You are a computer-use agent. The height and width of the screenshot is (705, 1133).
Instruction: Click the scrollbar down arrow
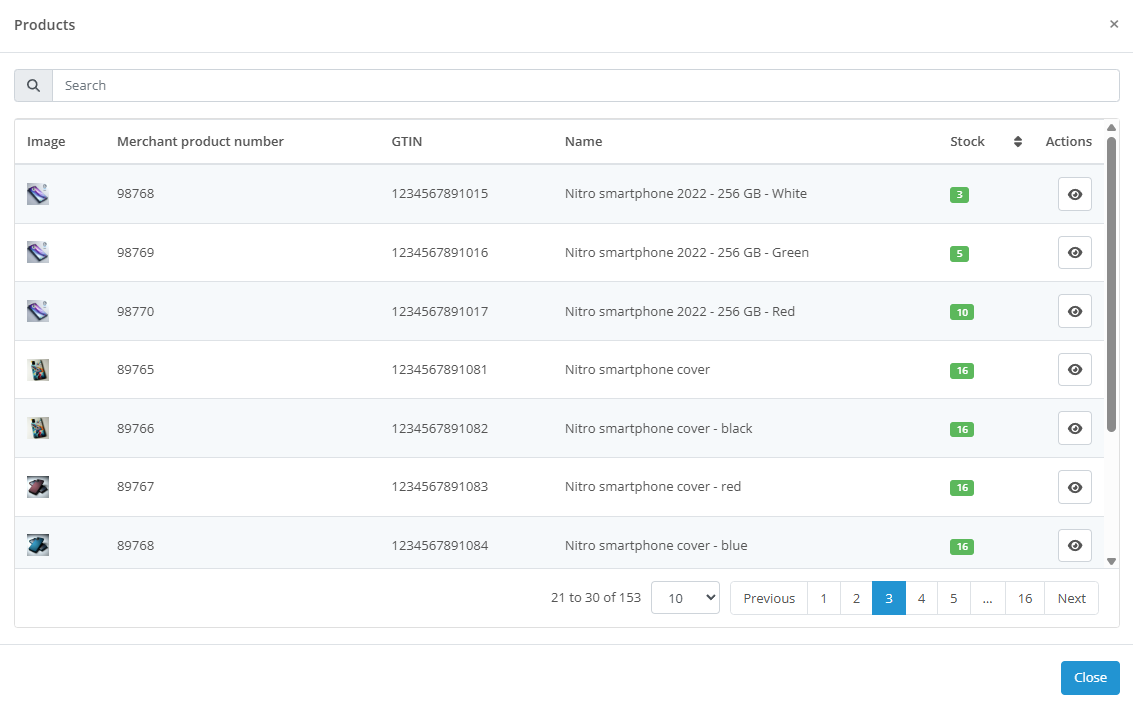tap(1111, 561)
